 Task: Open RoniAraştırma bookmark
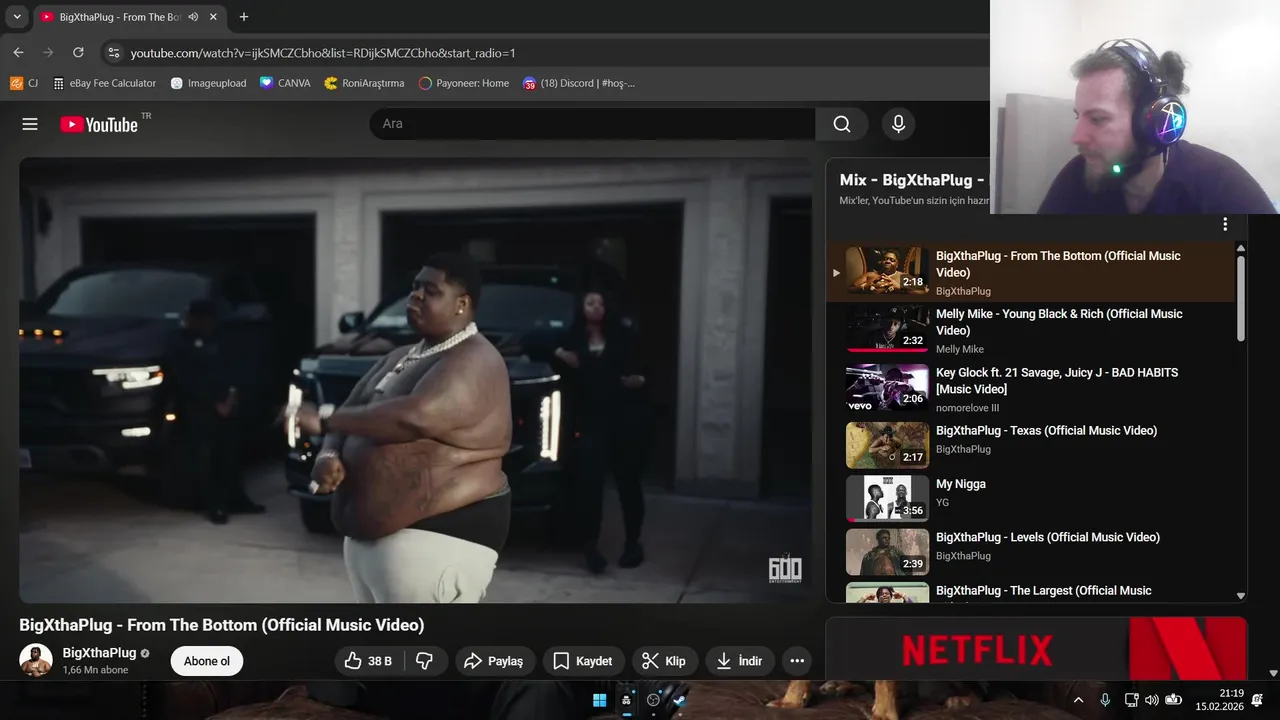coord(364,83)
